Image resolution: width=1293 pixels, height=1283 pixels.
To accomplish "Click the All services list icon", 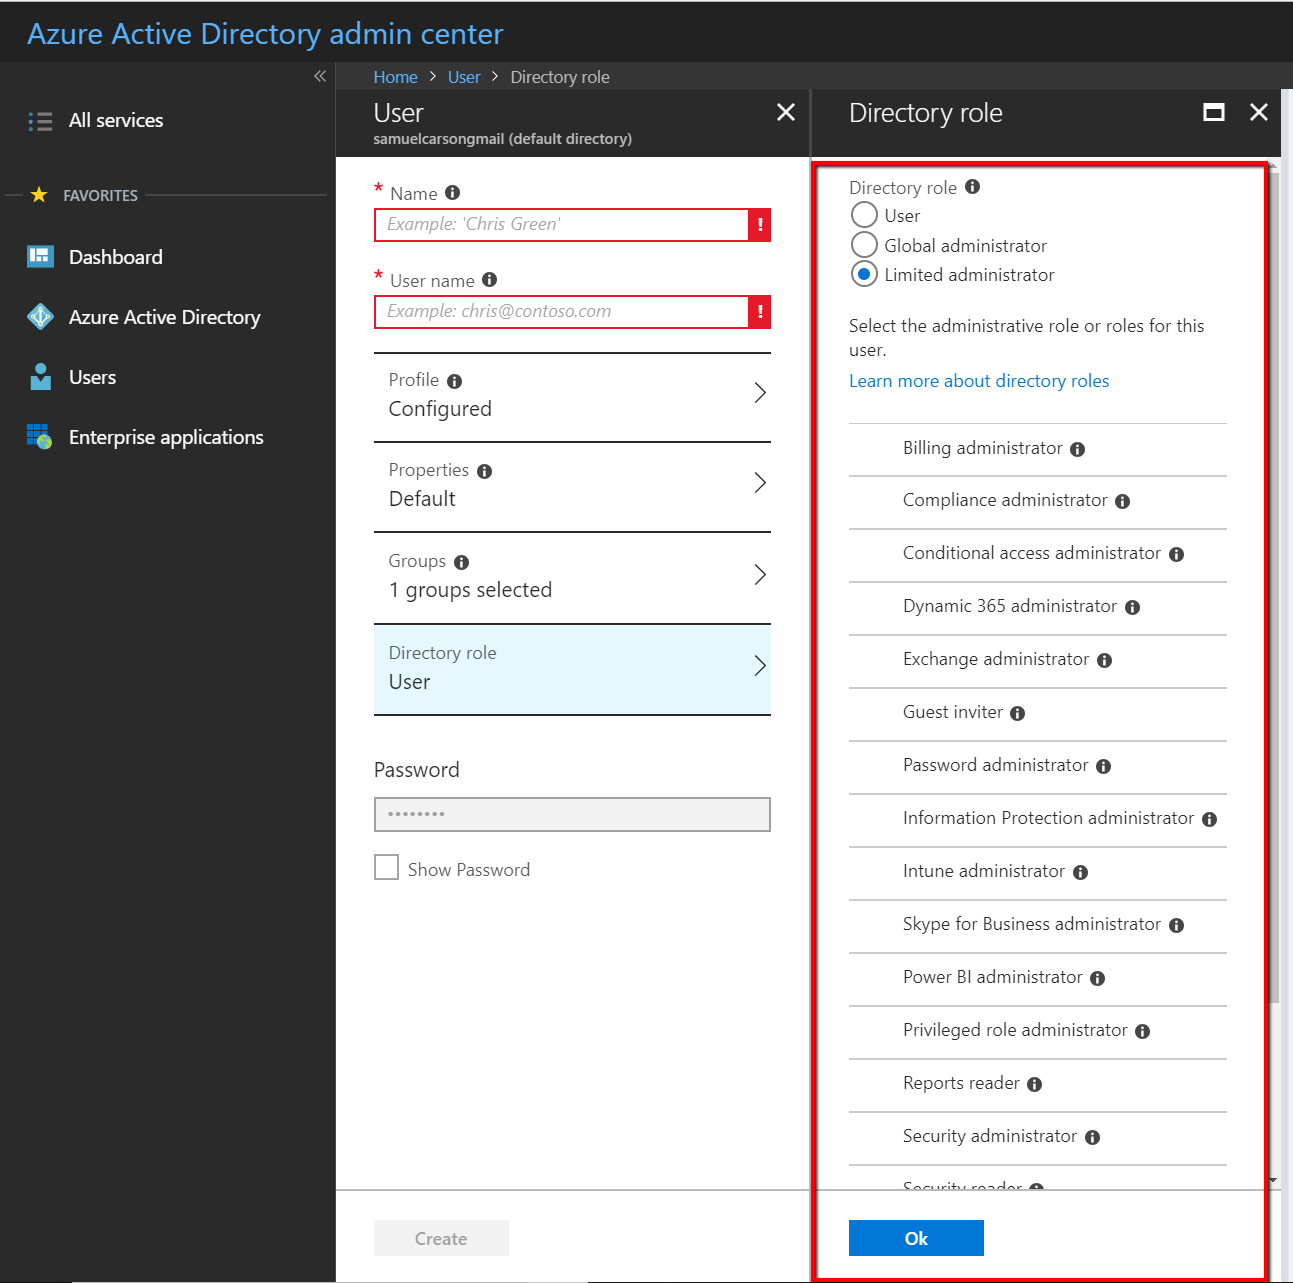I will (40, 120).
